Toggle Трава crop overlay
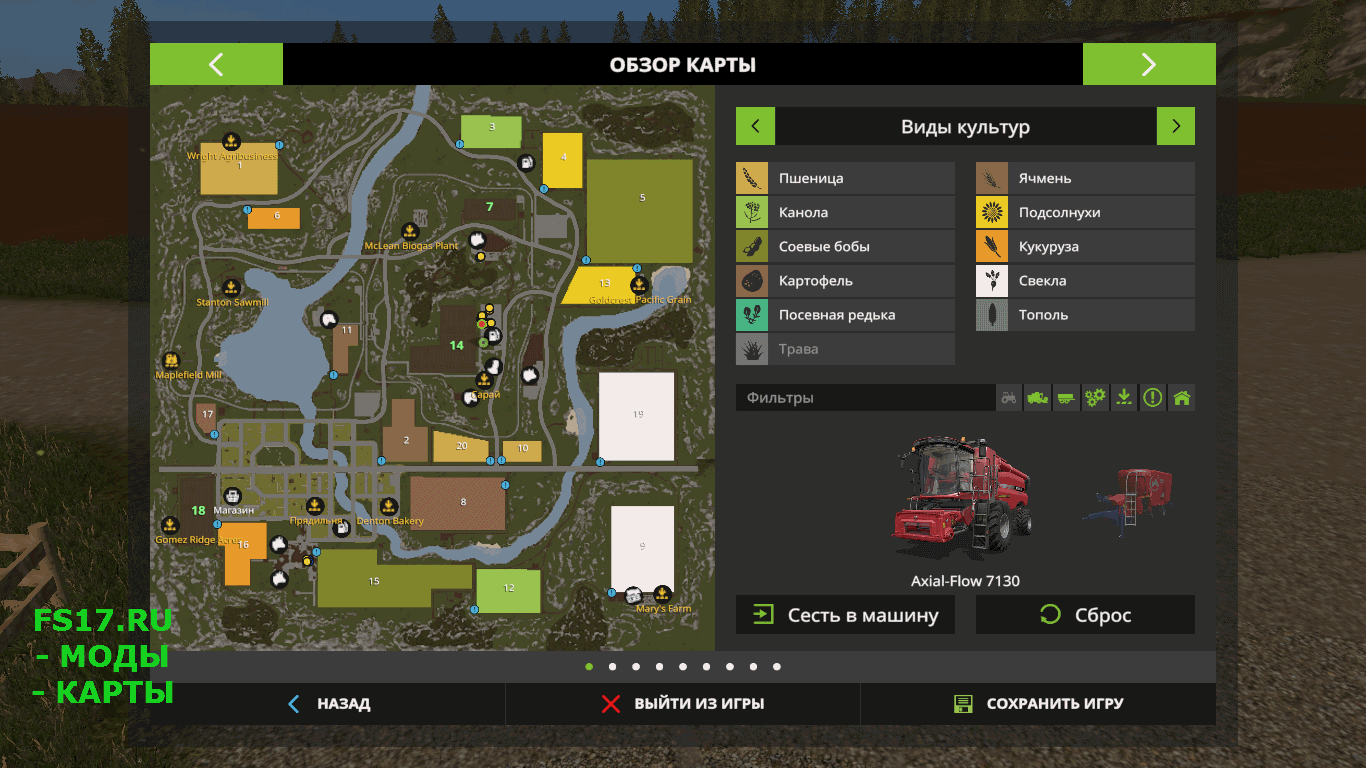 coord(846,349)
